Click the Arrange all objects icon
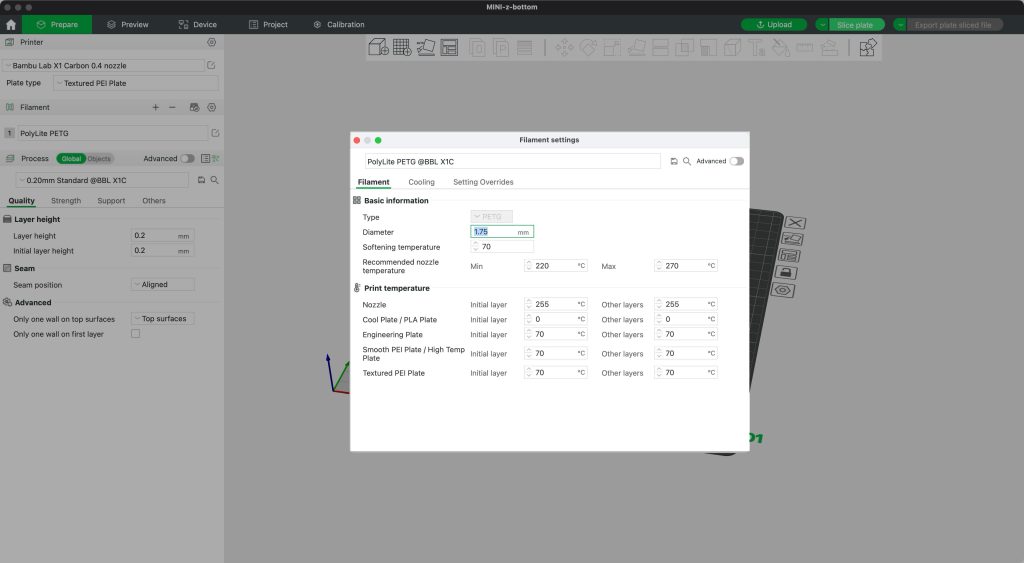This screenshot has height=563, width=1024. (x=449, y=47)
